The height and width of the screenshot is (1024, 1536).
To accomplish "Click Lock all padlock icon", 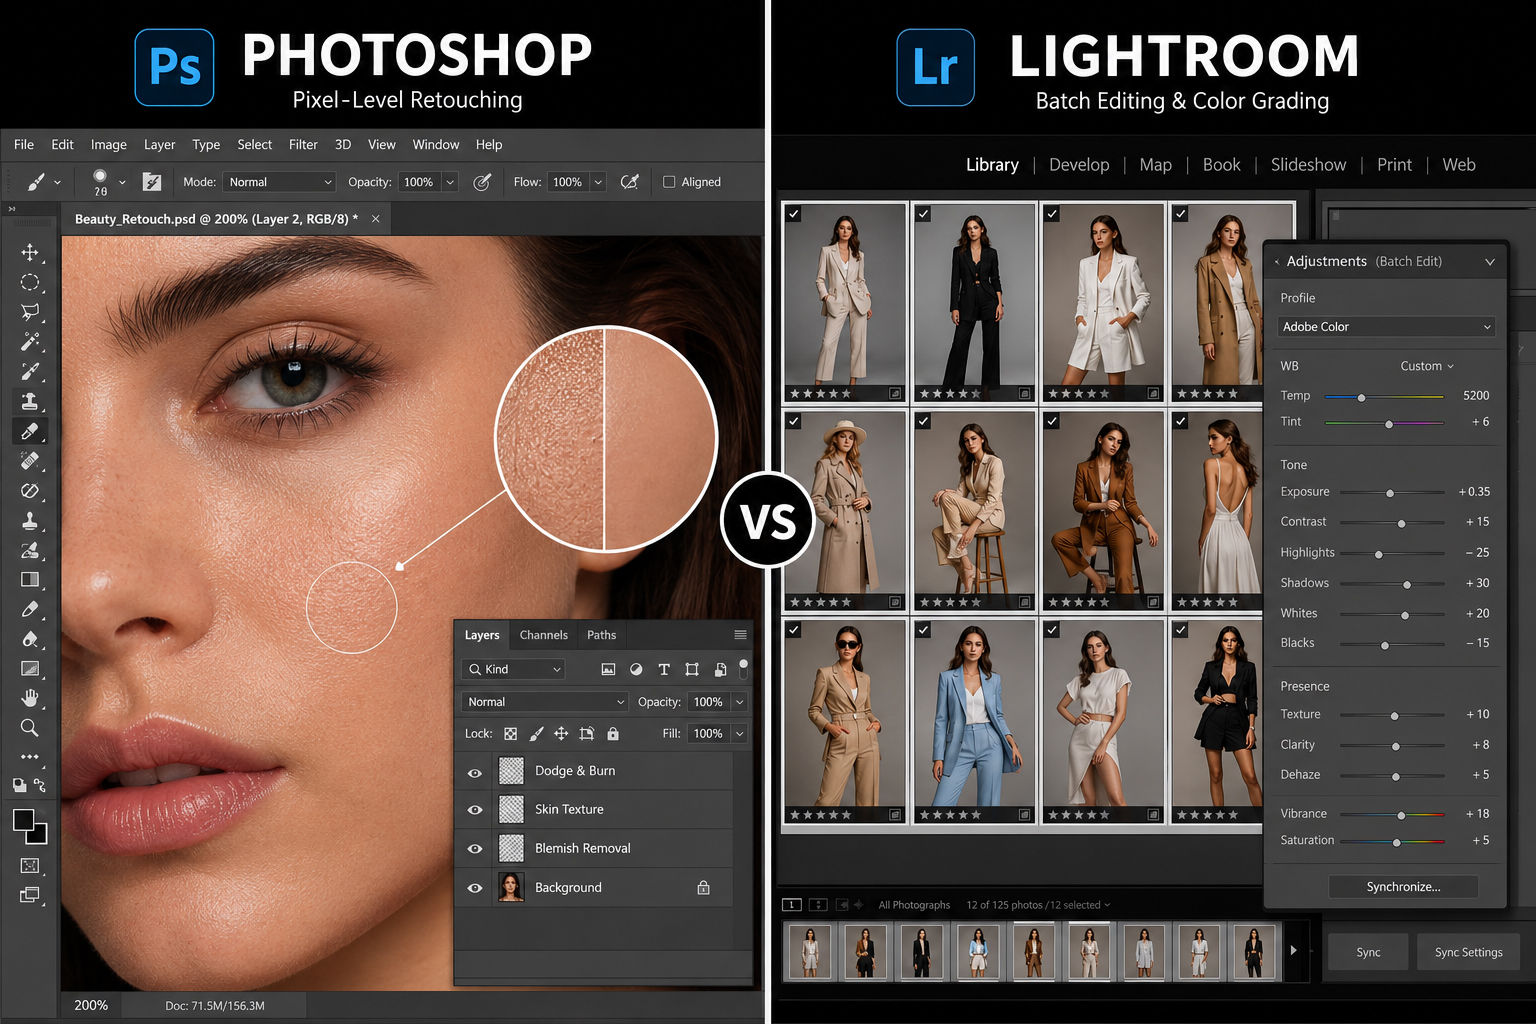I will click(613, 734).
